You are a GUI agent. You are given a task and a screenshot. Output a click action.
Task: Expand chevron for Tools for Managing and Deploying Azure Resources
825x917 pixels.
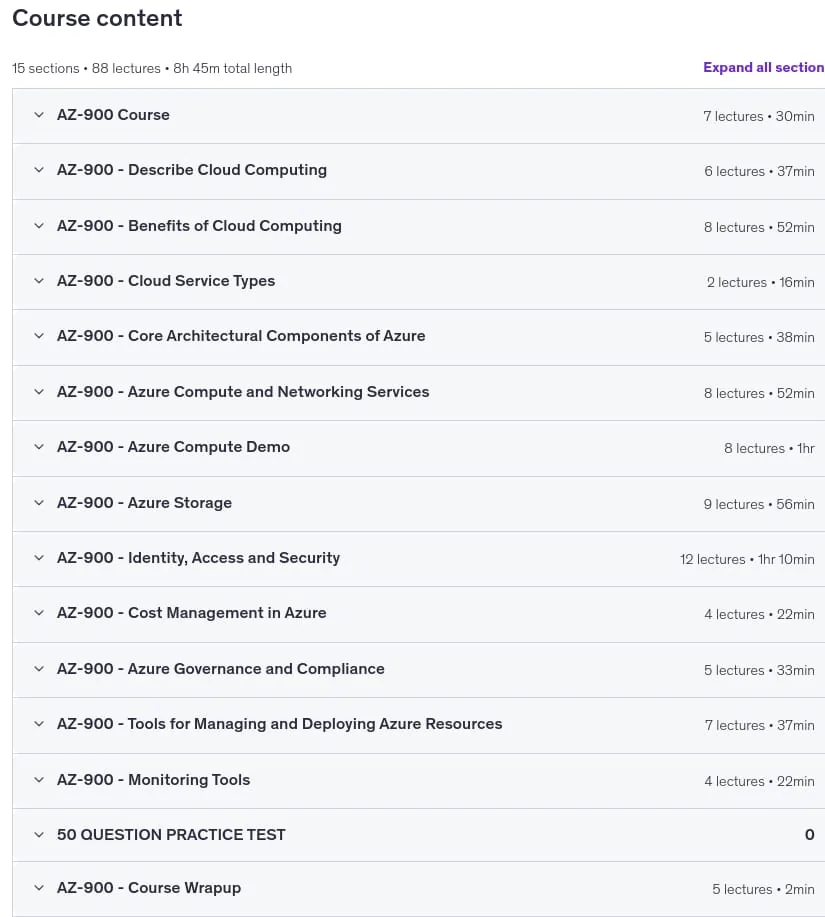coord(39,723)
